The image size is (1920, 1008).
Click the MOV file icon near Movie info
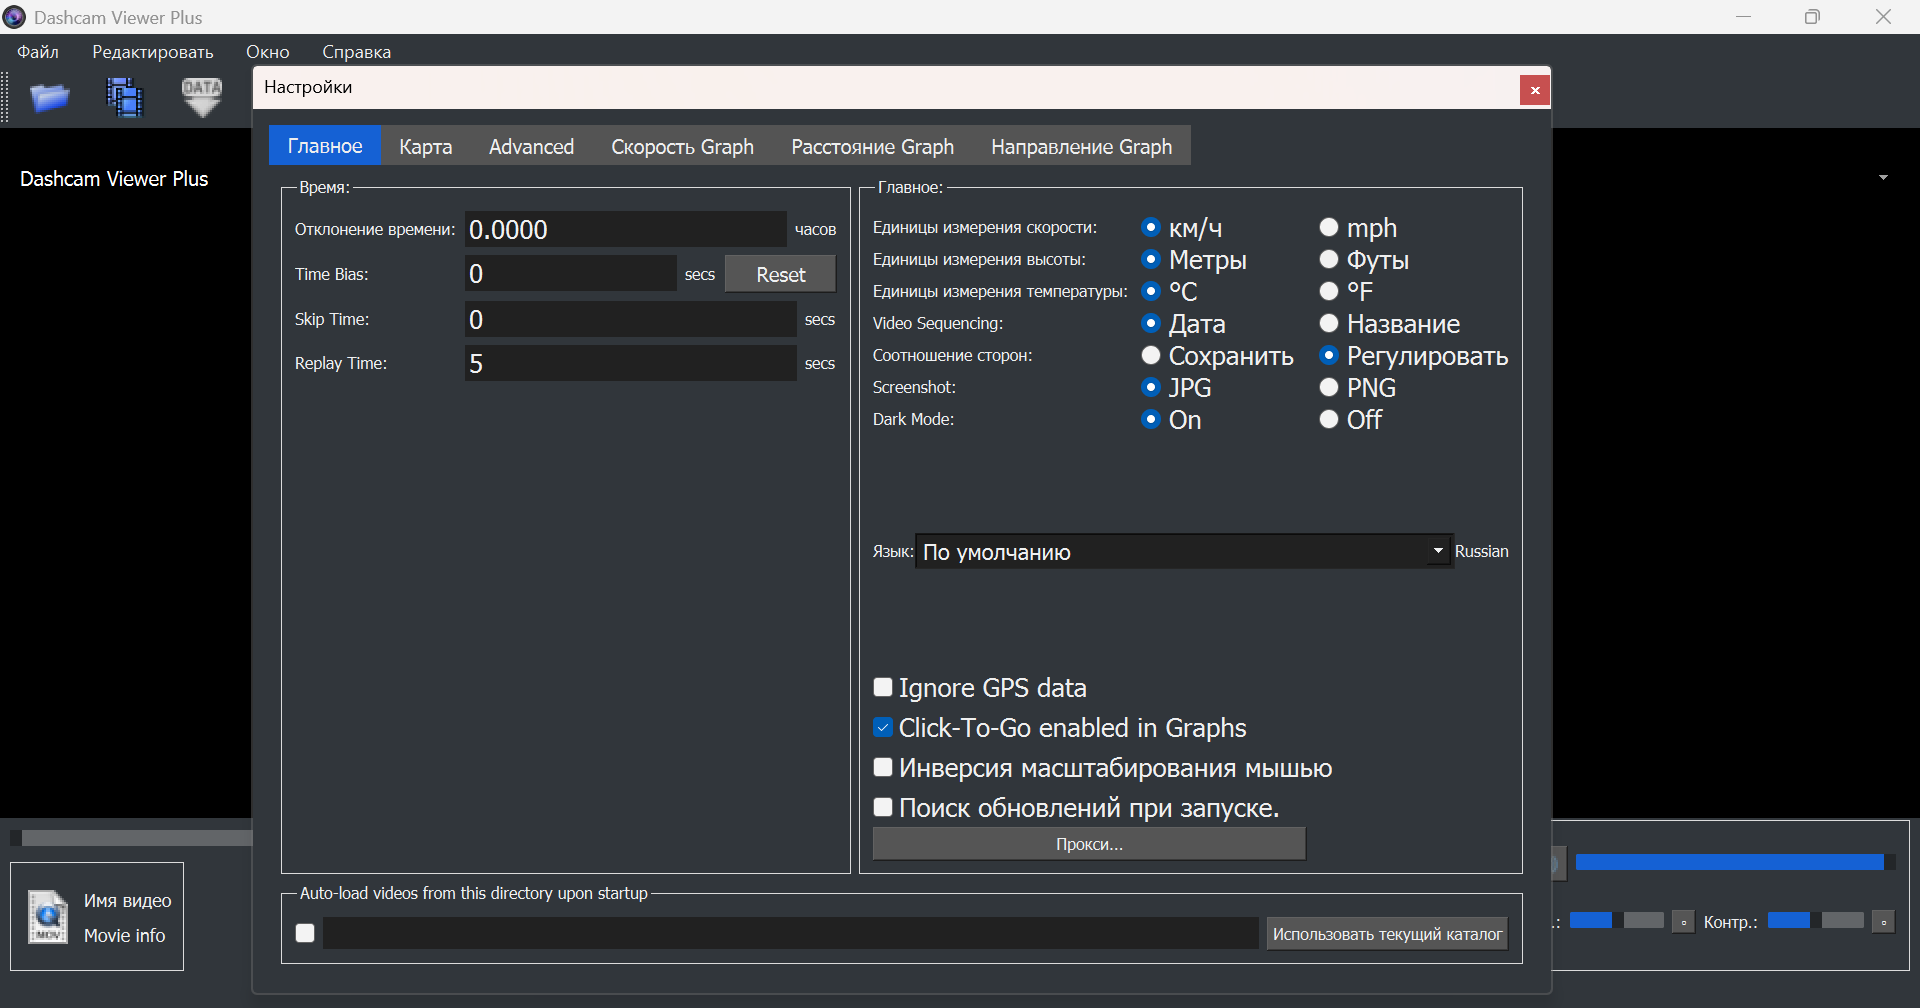(x=47, y=917)
